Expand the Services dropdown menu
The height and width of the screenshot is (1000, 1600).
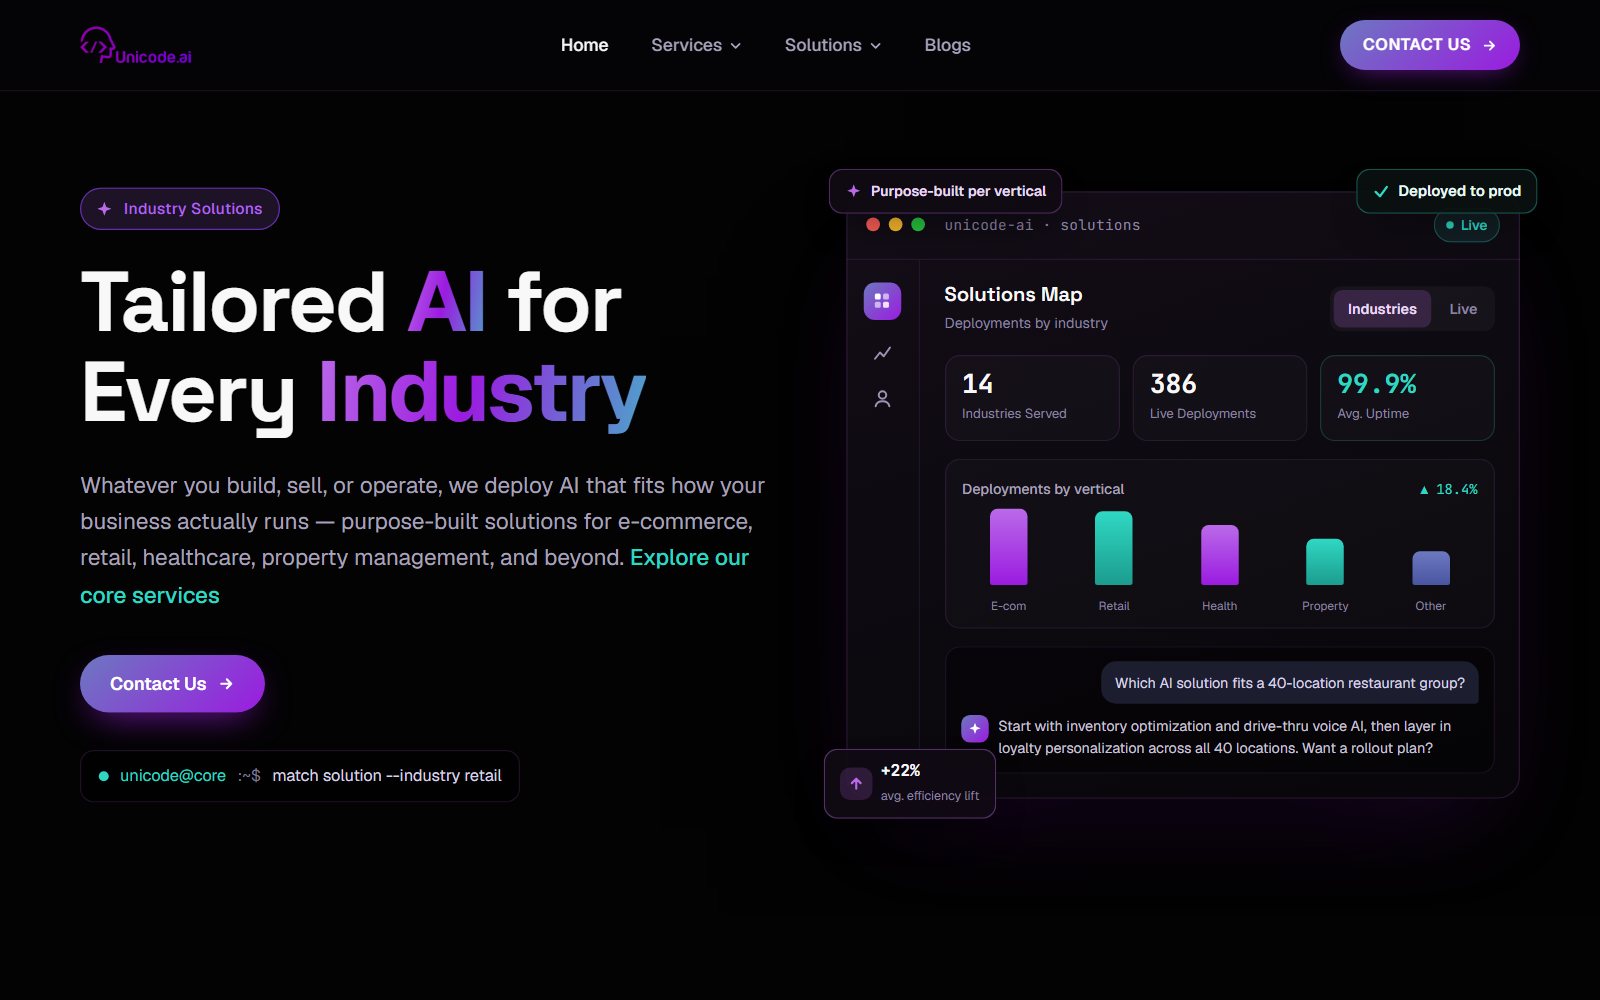(x=696, y=45)
